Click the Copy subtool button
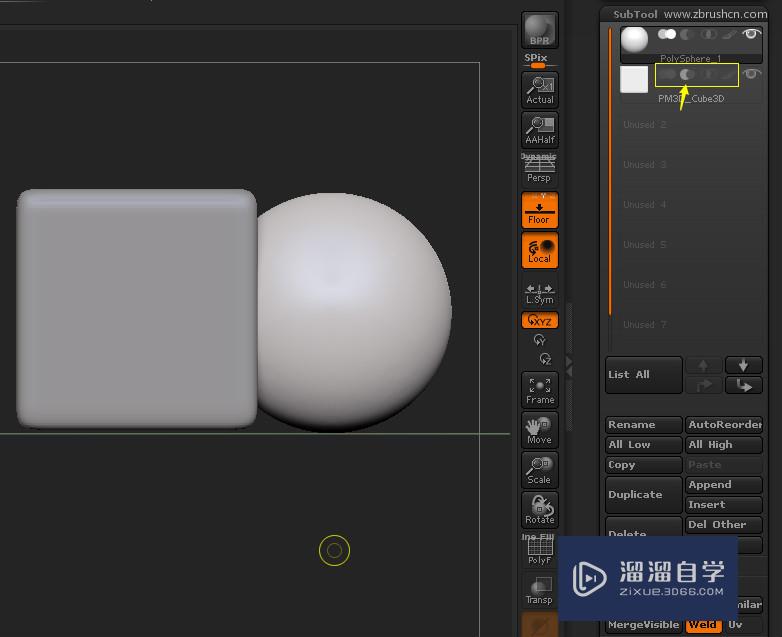The image size is (782, 637). 643,464
